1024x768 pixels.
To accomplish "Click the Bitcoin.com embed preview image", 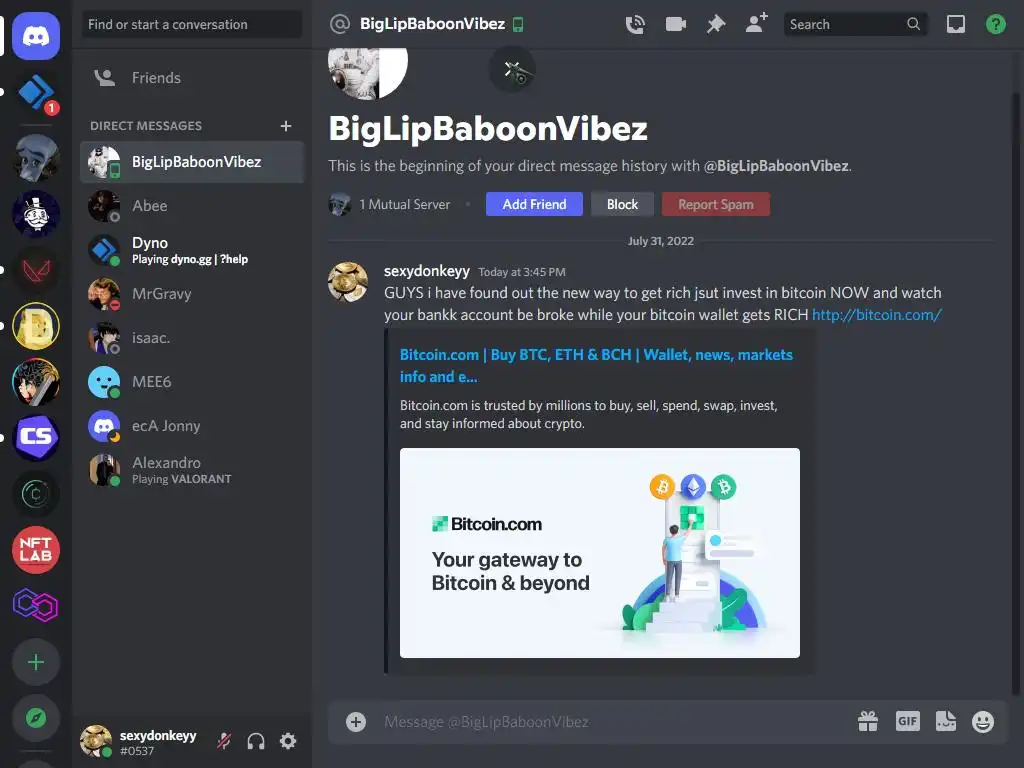I will click(x=600, y=553).
